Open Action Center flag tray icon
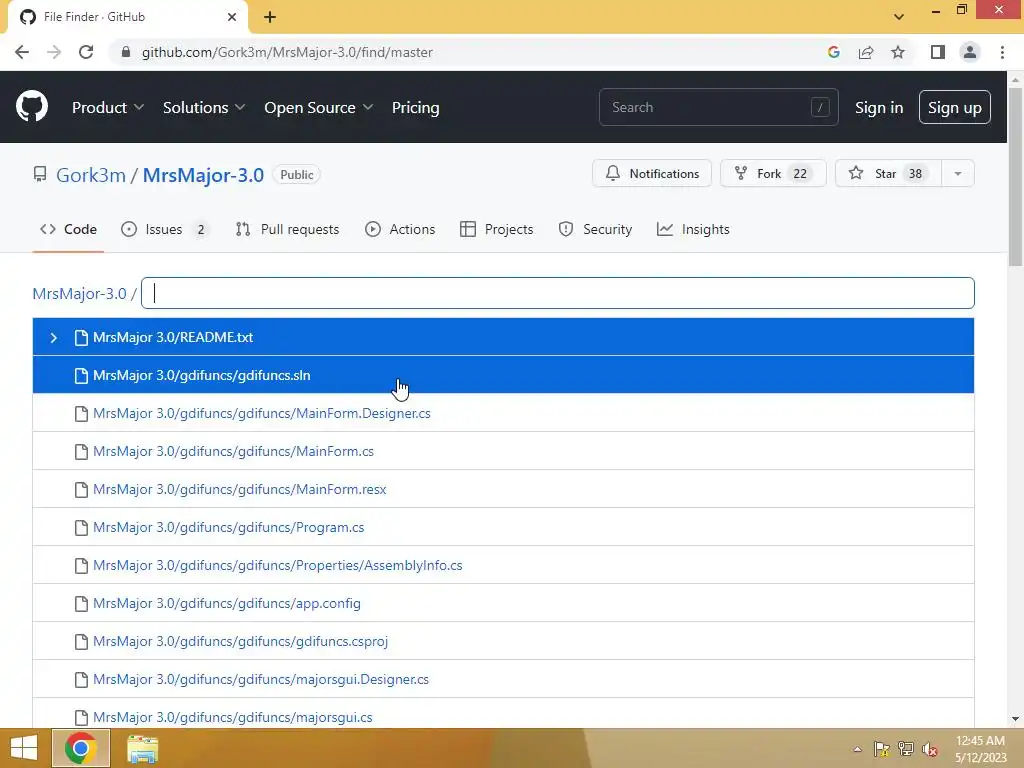This screenshot has height=768, width=1024. 882,749
